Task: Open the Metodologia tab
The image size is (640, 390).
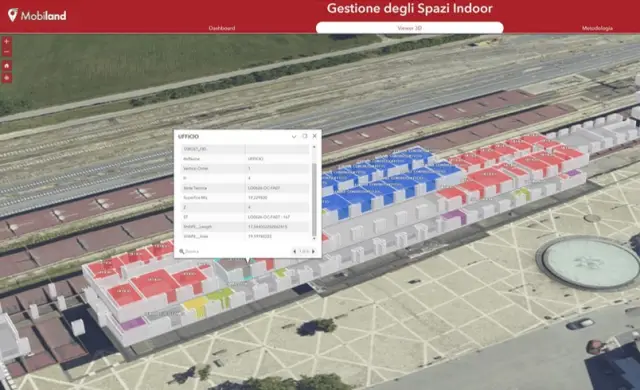Action: click(x=597, y=28)
